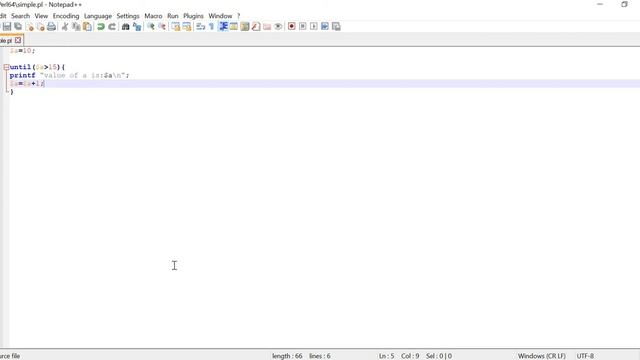This screenshot has width=640, height=360.
Task: Click Windows (CR LF) line ending indicator
Action: click(542, 356)
